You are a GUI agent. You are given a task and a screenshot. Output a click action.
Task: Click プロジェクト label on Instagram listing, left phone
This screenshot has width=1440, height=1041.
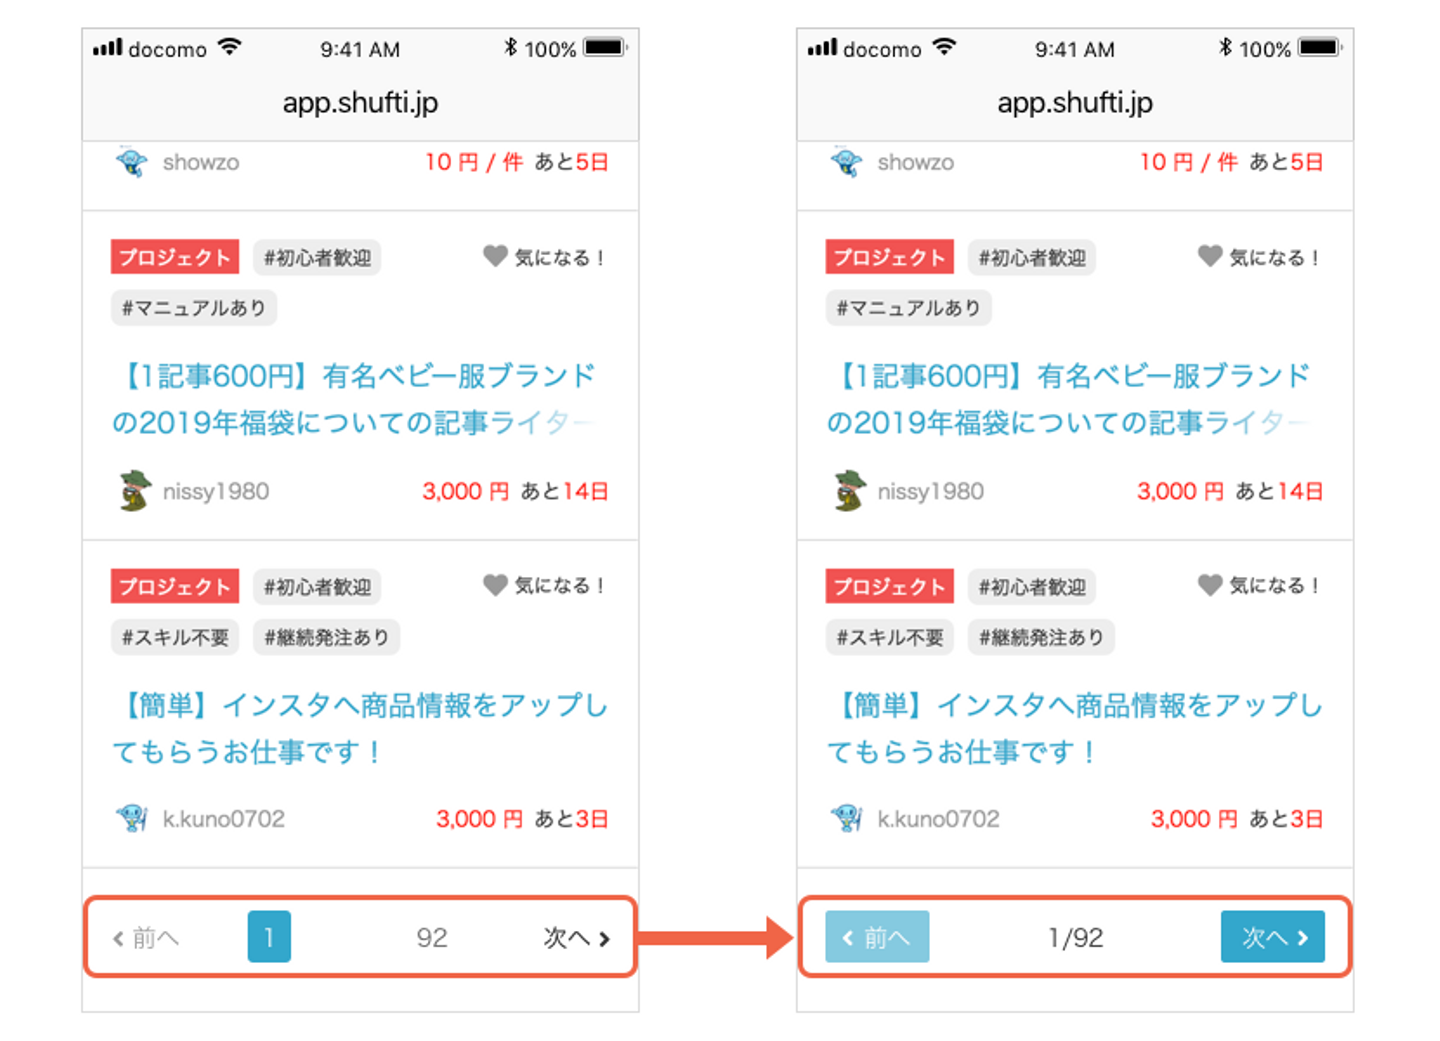[x=175, y=587]
